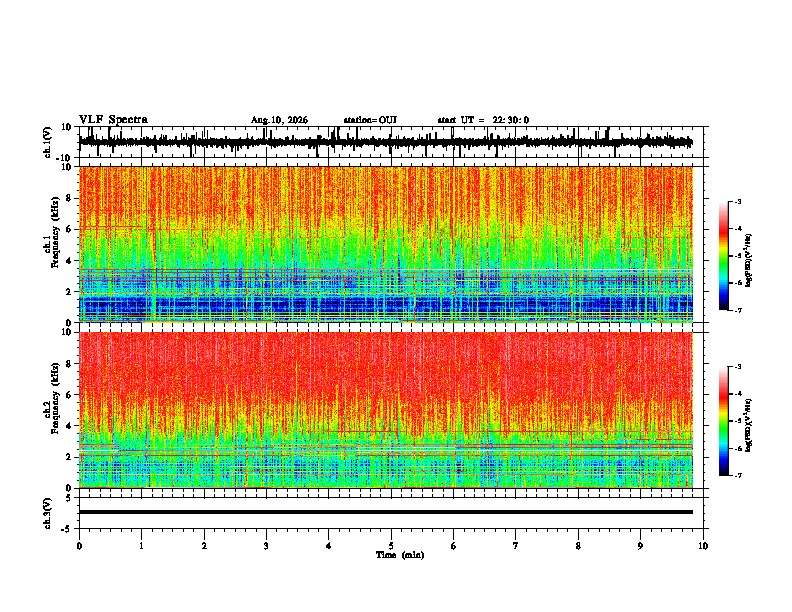Viewport: 792px width, 612px height.
Task: Click the 4 kHz tick on ch.2 frequency axis
Action: pyautogui.click(x=70, y=426)
